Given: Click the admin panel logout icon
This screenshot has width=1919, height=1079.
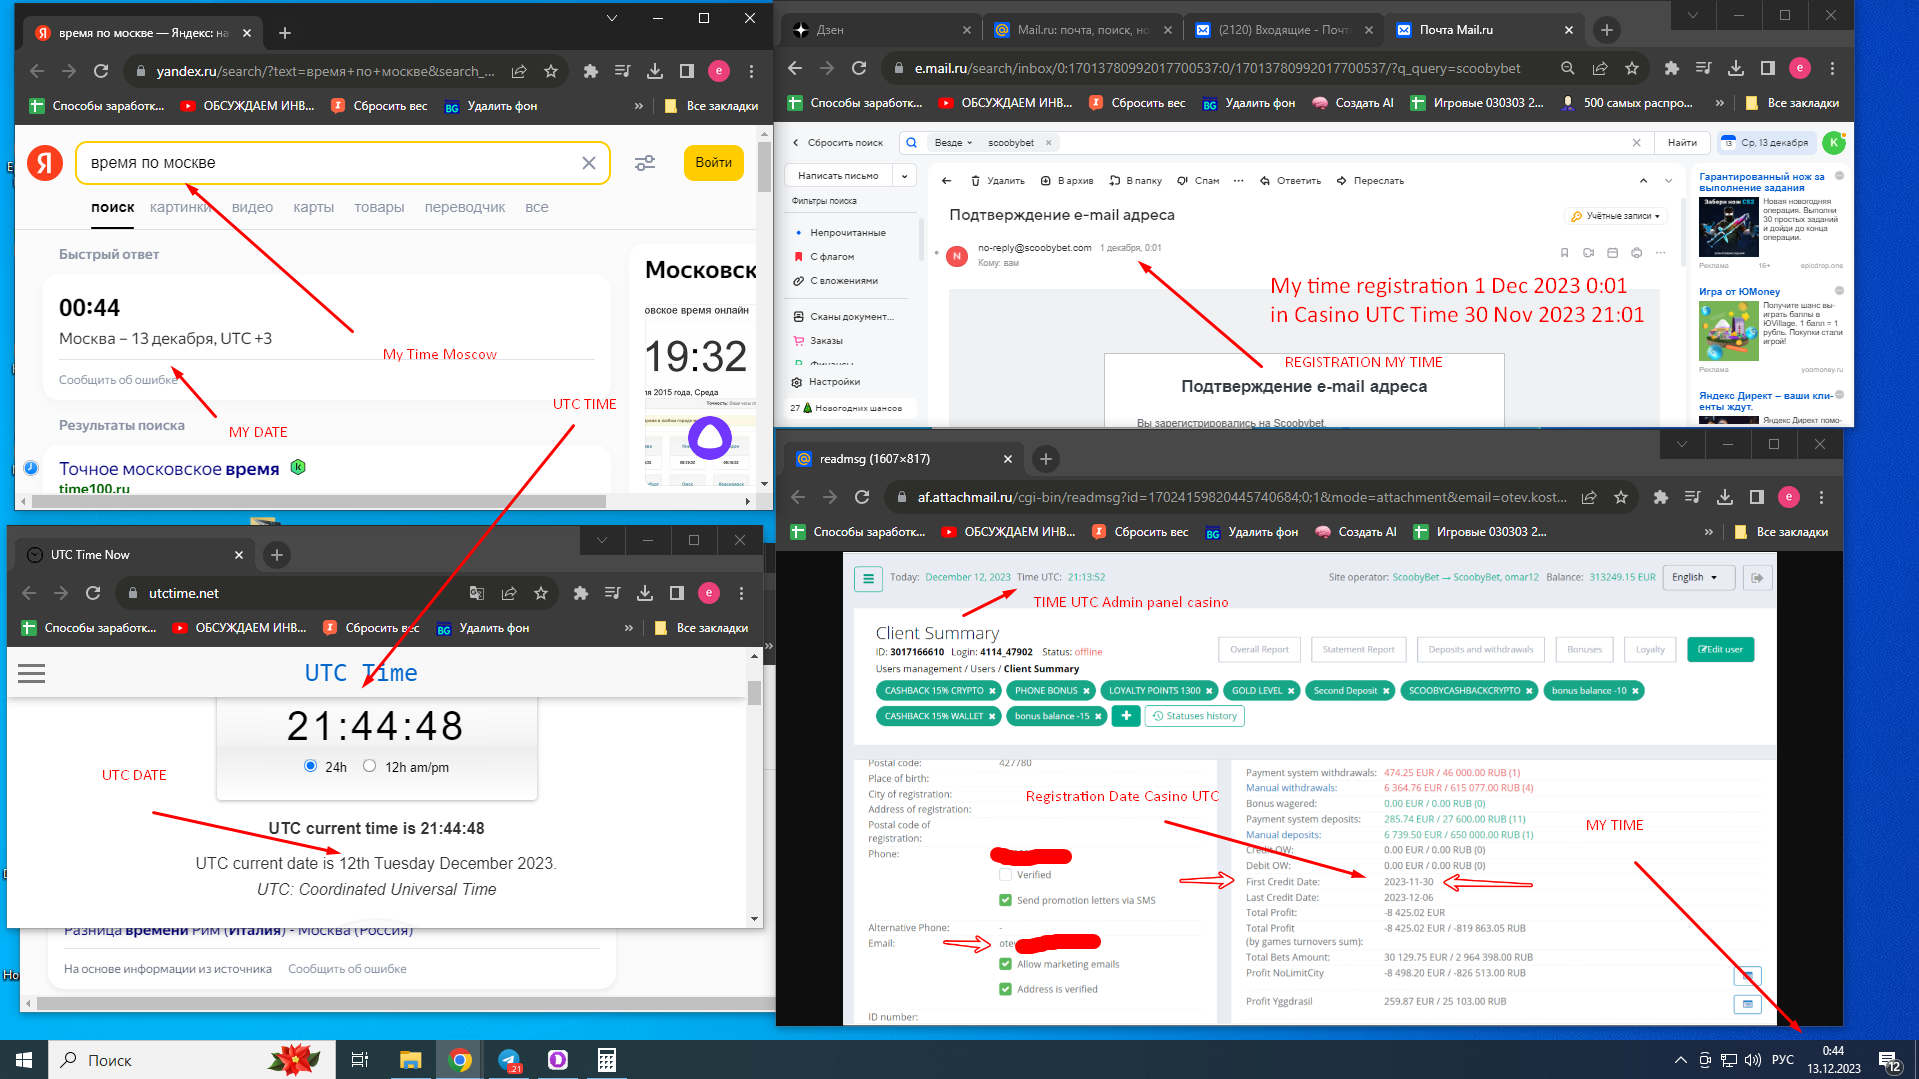Looking at the screenshot, I should click(x=1757, y=578).
